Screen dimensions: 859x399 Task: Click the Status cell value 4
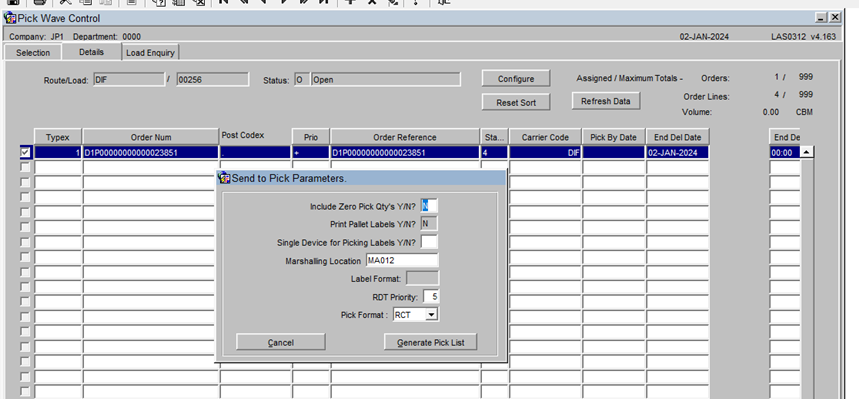click(494, 153)
